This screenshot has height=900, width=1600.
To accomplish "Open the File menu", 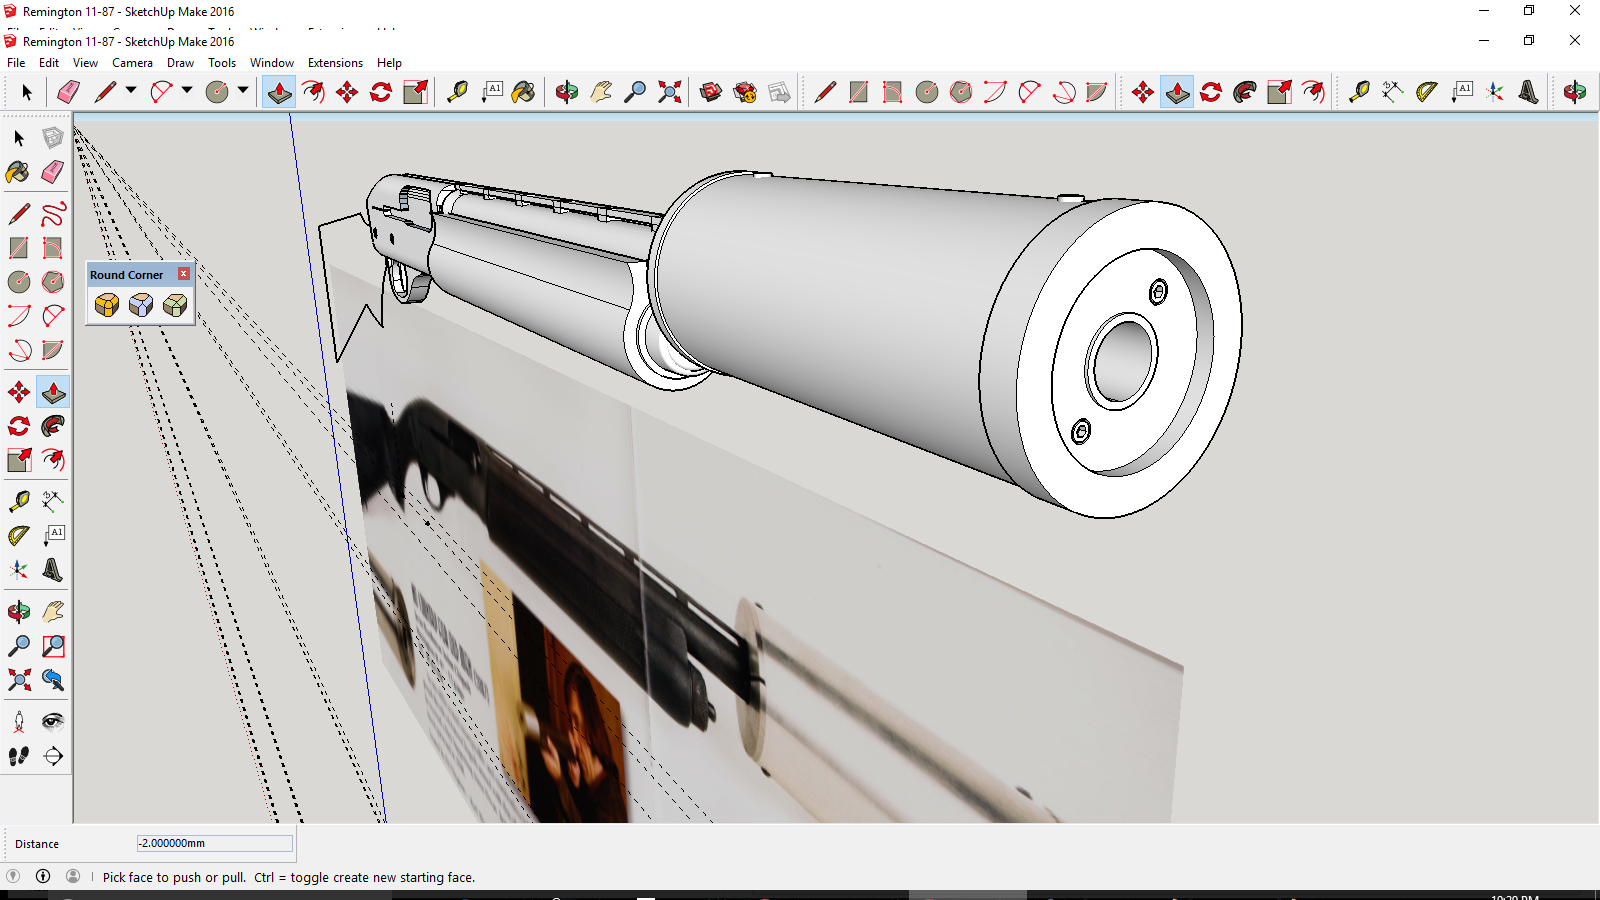I will point(16,62).
